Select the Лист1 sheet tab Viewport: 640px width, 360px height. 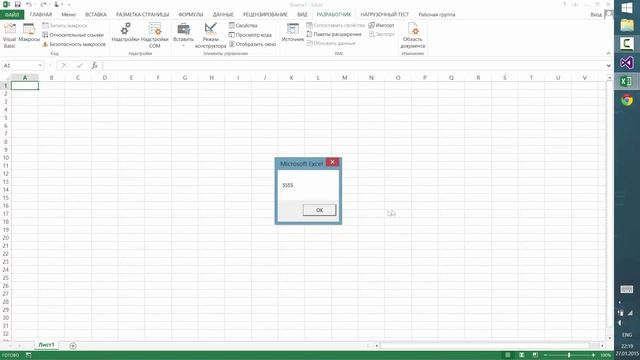(46, 345)
